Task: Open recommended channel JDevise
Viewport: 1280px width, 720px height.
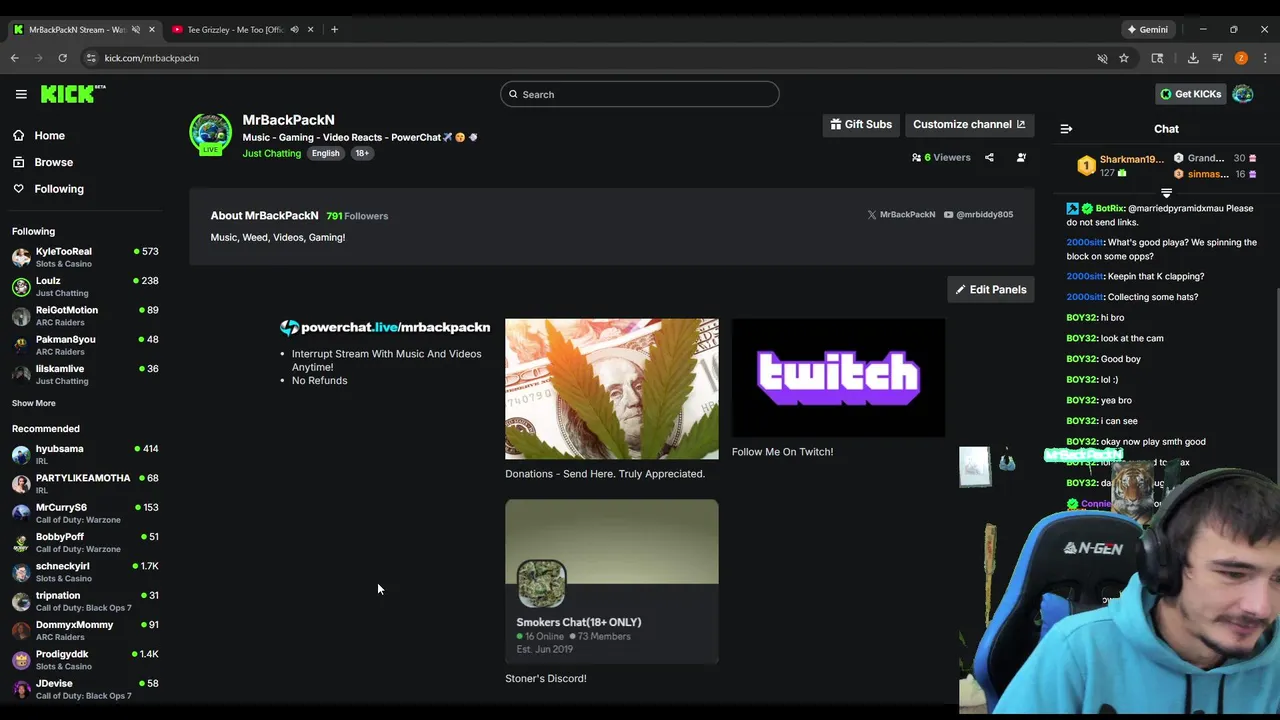Action: pyautogui.click(x=85, y=689)
